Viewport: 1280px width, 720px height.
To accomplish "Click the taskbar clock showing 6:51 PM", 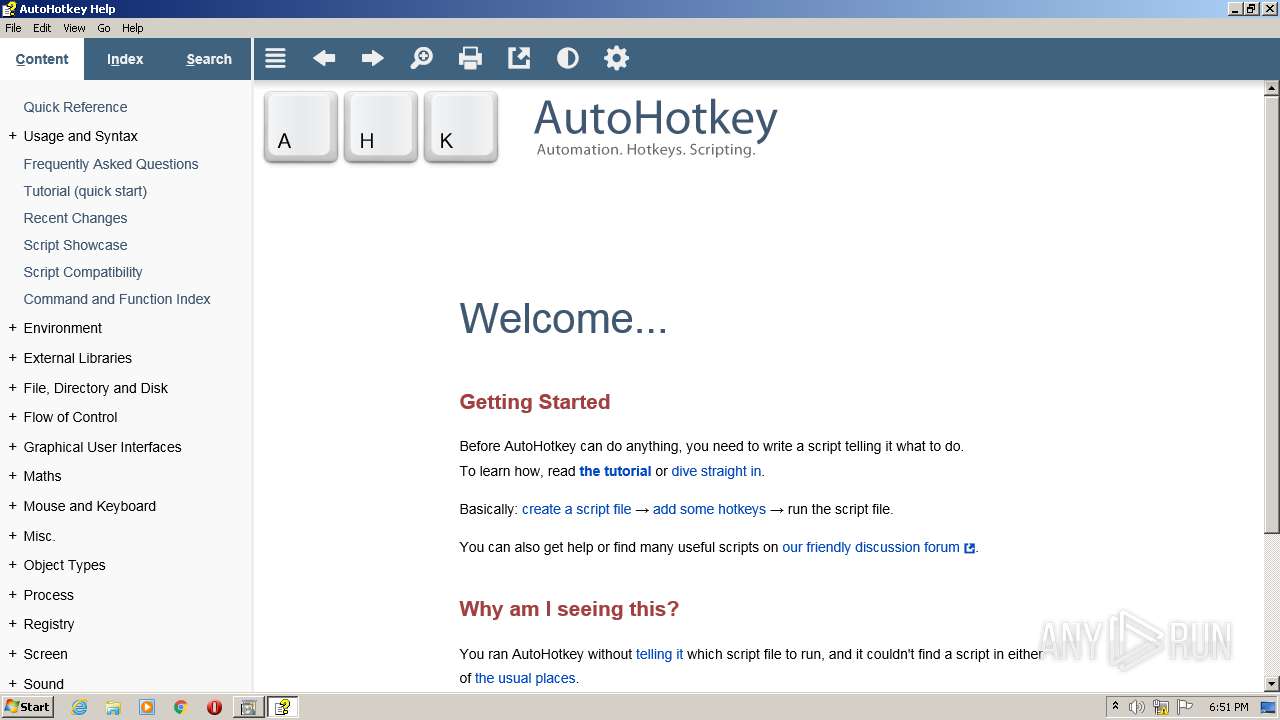I will pos(1229,707).
